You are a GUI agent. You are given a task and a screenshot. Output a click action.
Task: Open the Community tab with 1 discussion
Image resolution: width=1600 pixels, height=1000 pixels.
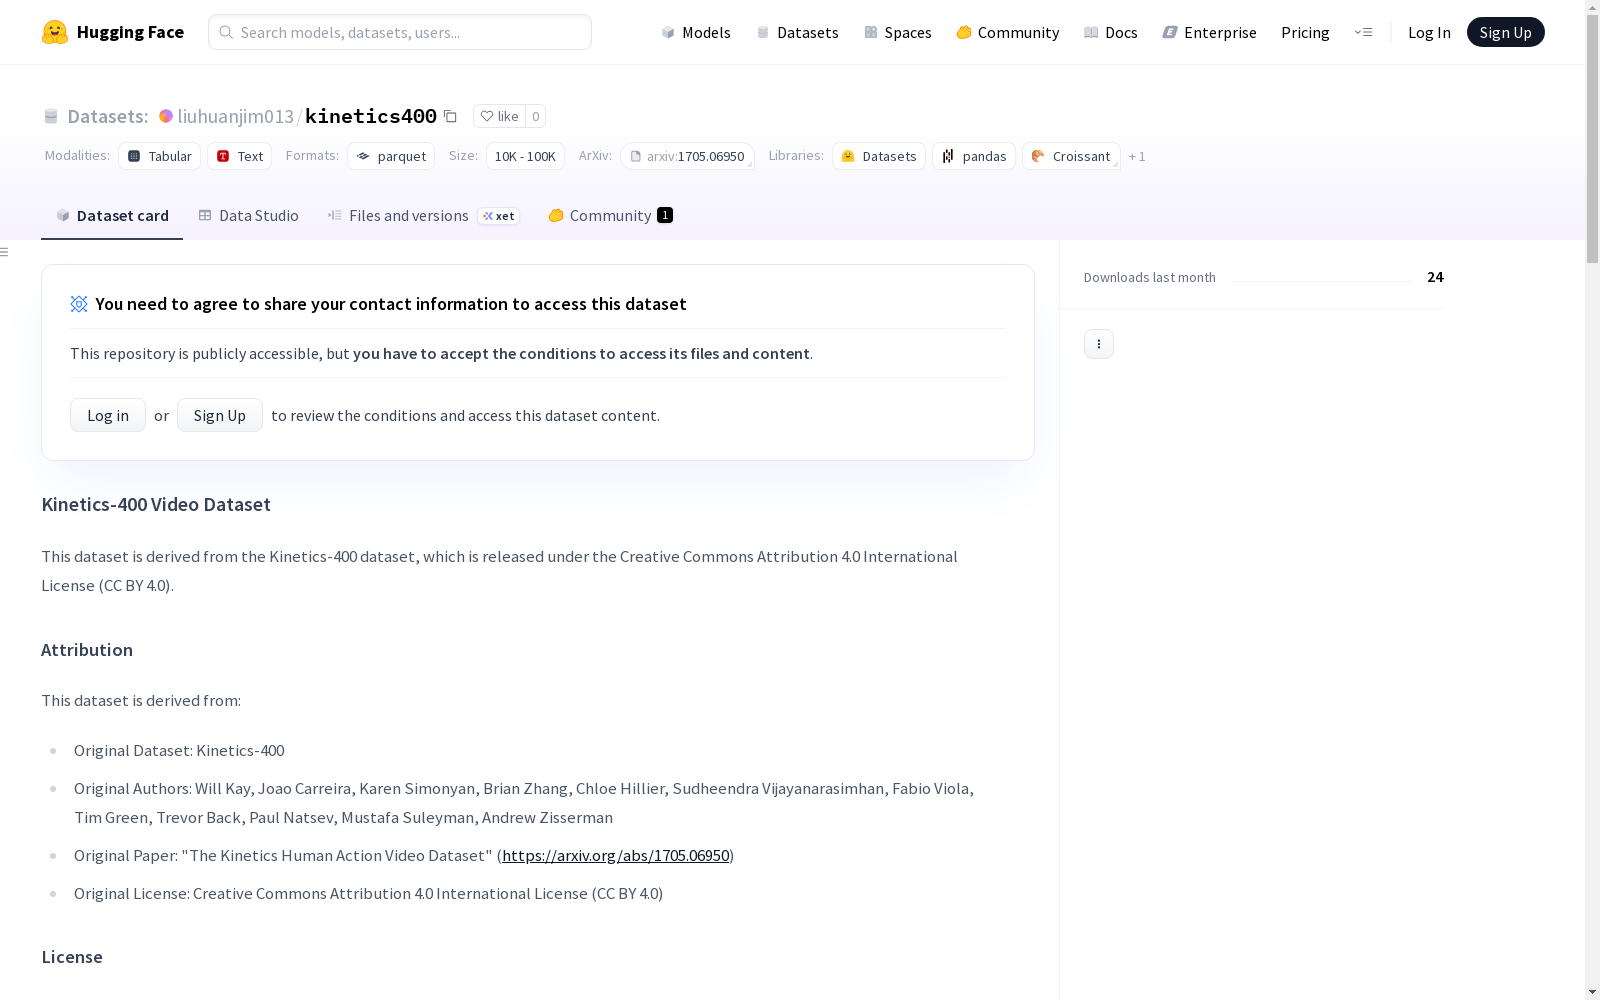point(610,216)
